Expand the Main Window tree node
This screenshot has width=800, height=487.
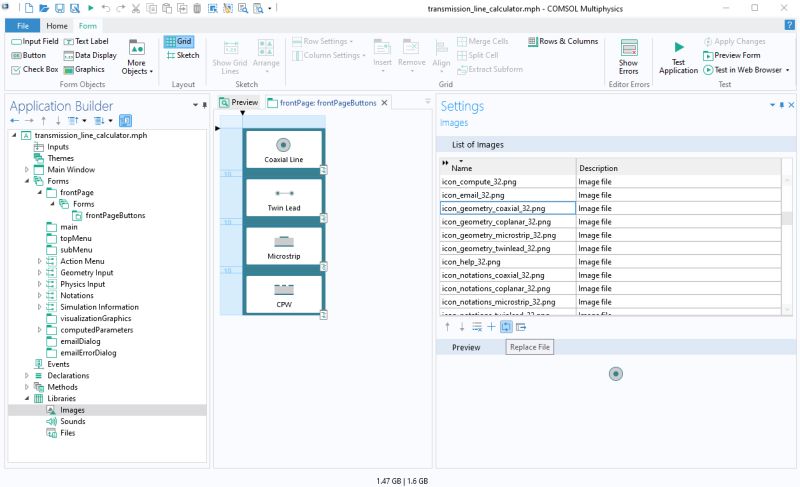(x=27, y=169)
